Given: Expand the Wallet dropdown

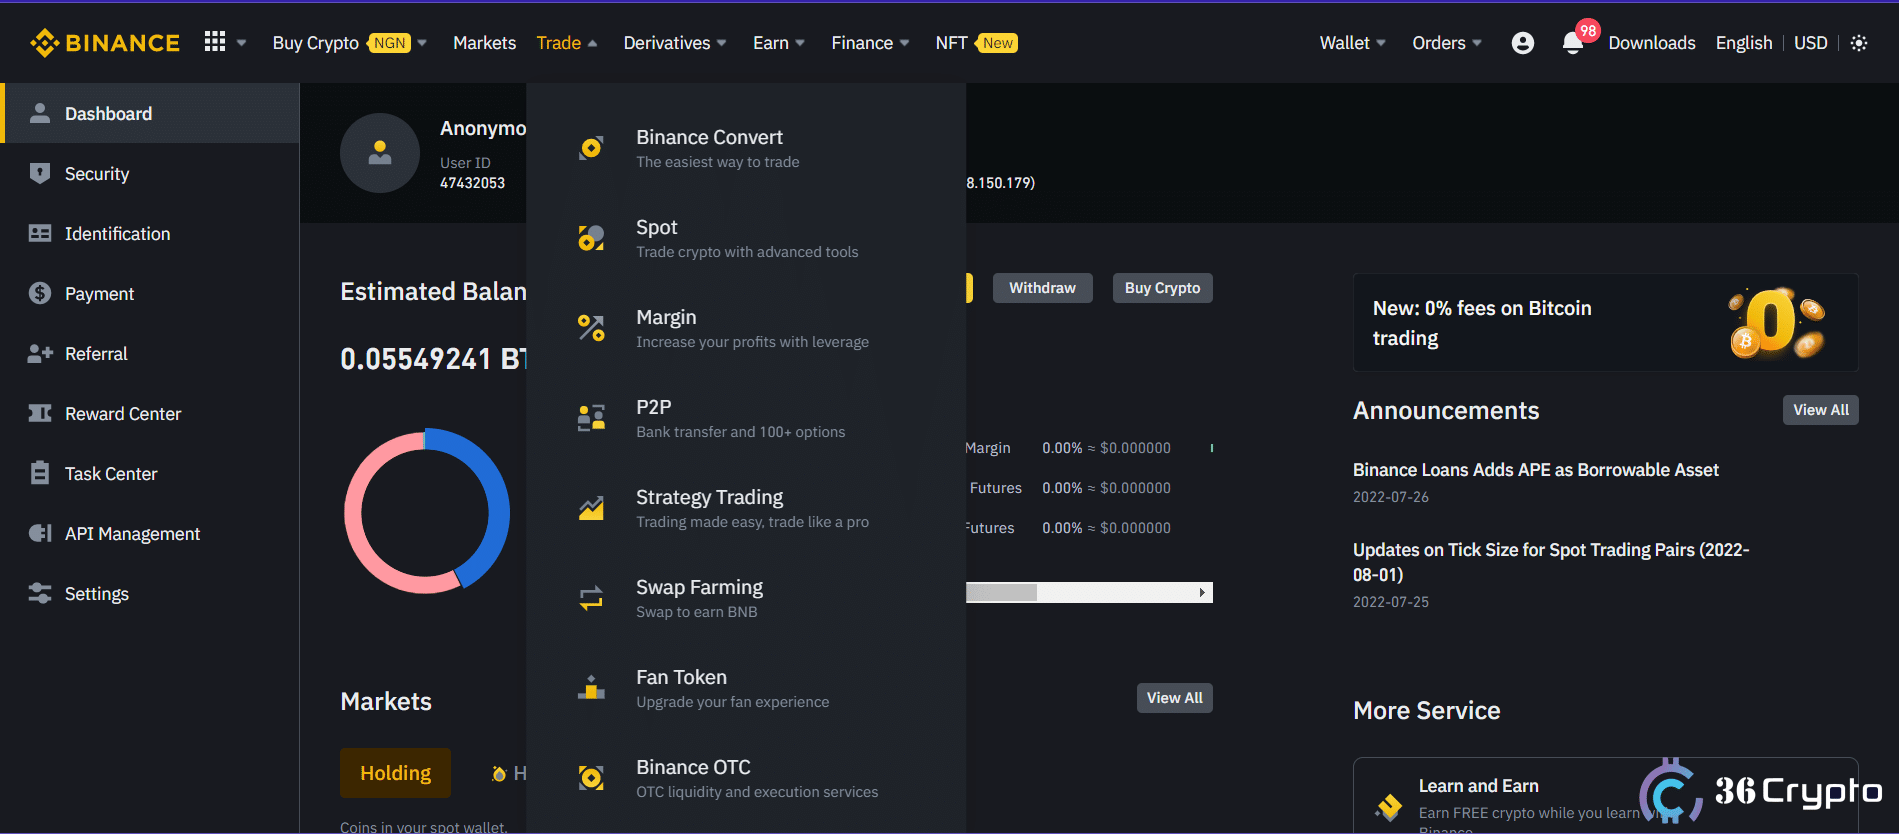Looking at the screenshot, I should 1351,43.
